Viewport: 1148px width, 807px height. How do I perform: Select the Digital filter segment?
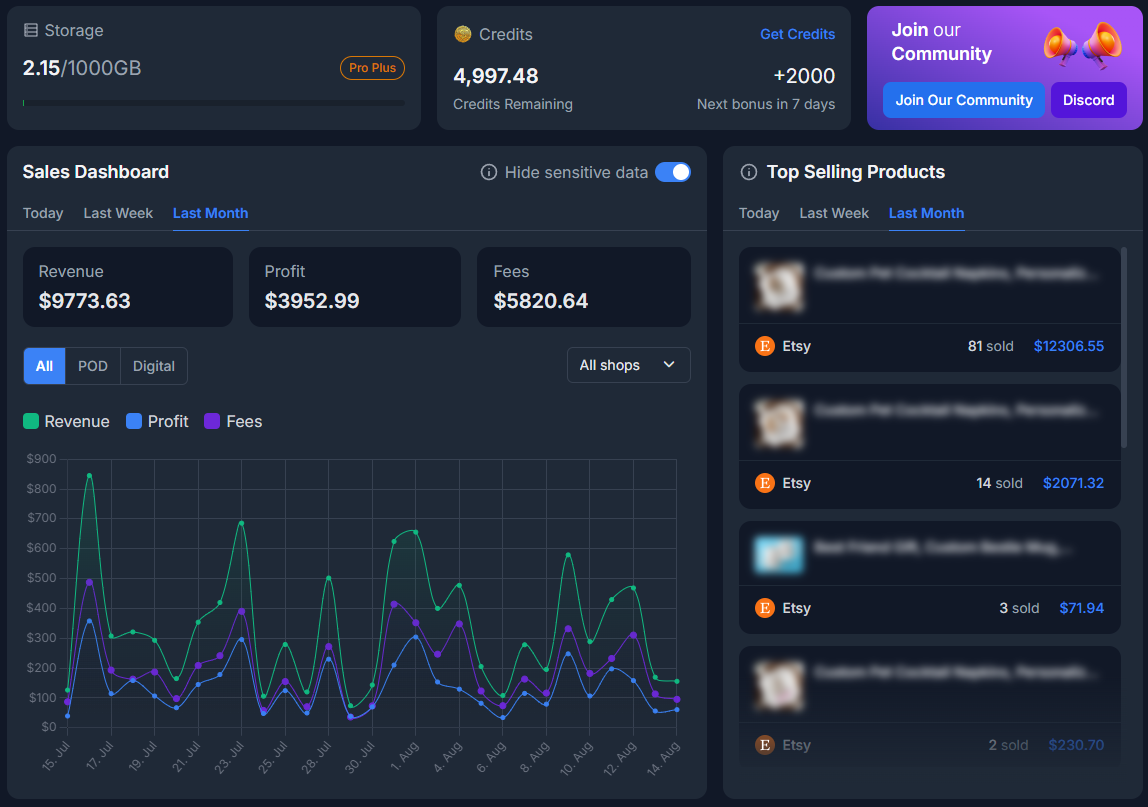click(154, 366)
